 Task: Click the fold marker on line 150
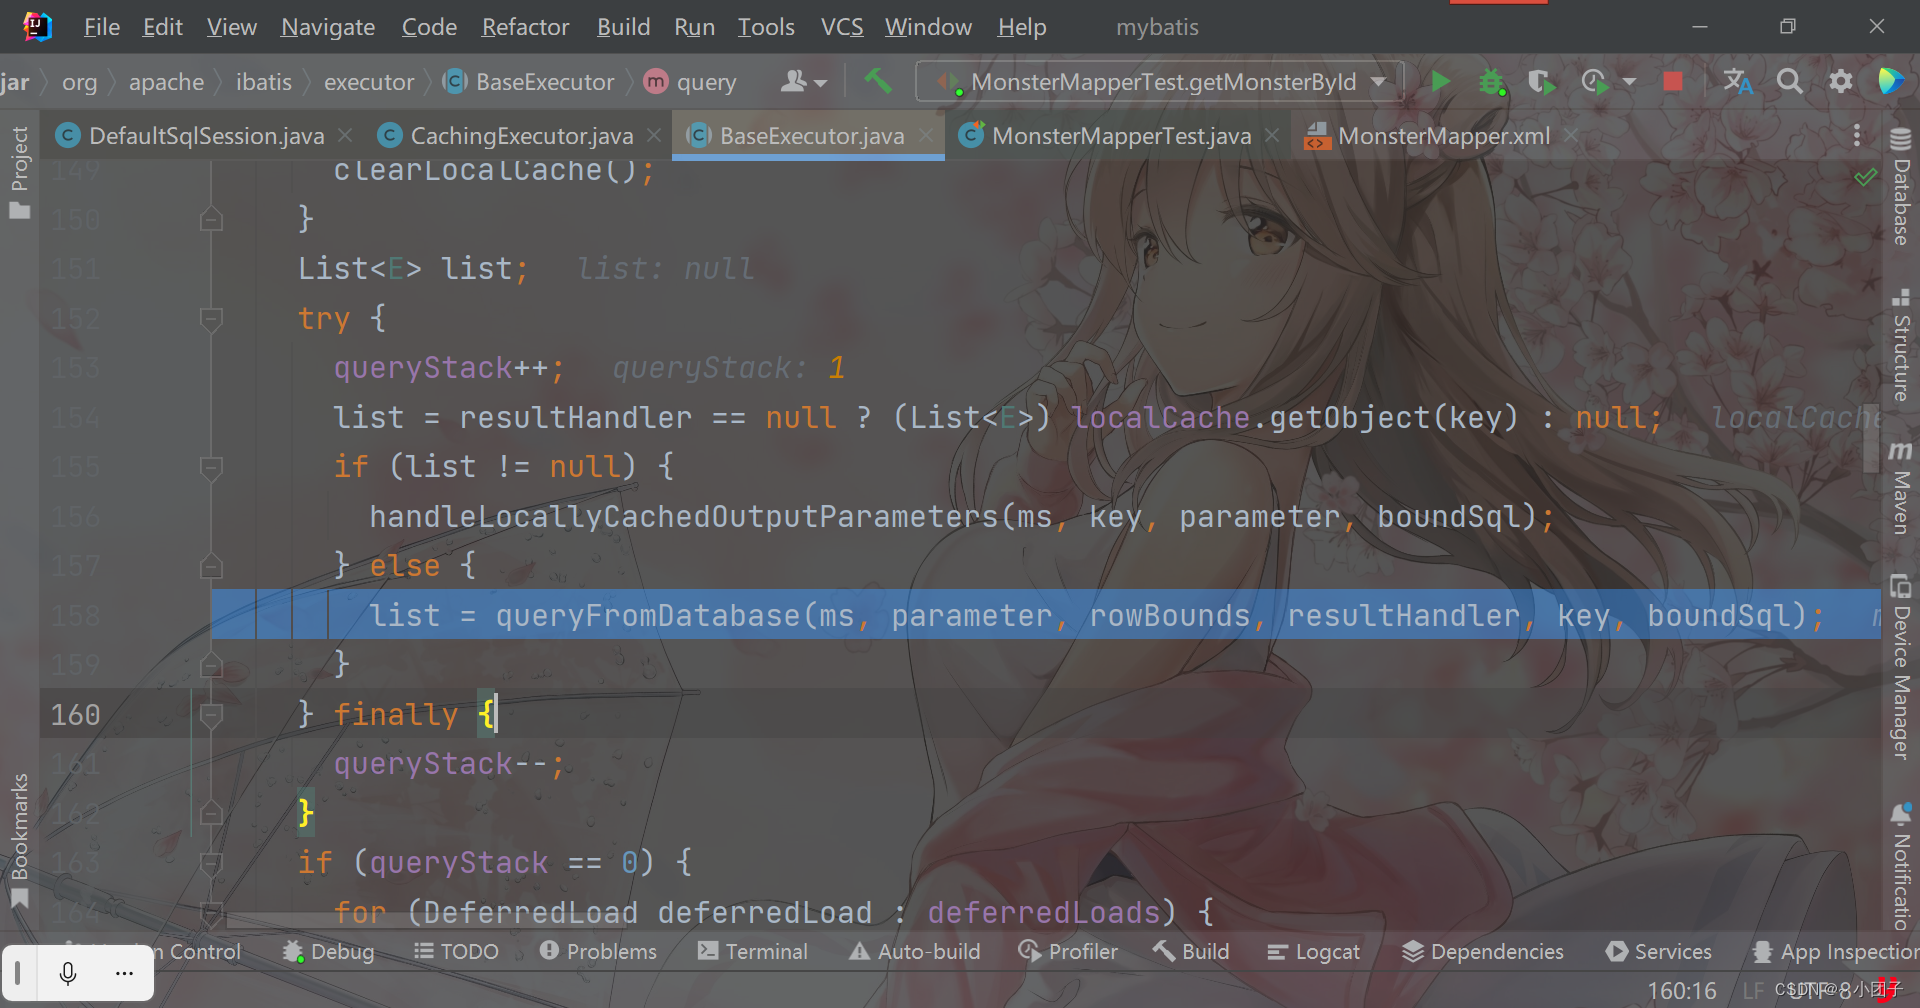click(211, 219)
